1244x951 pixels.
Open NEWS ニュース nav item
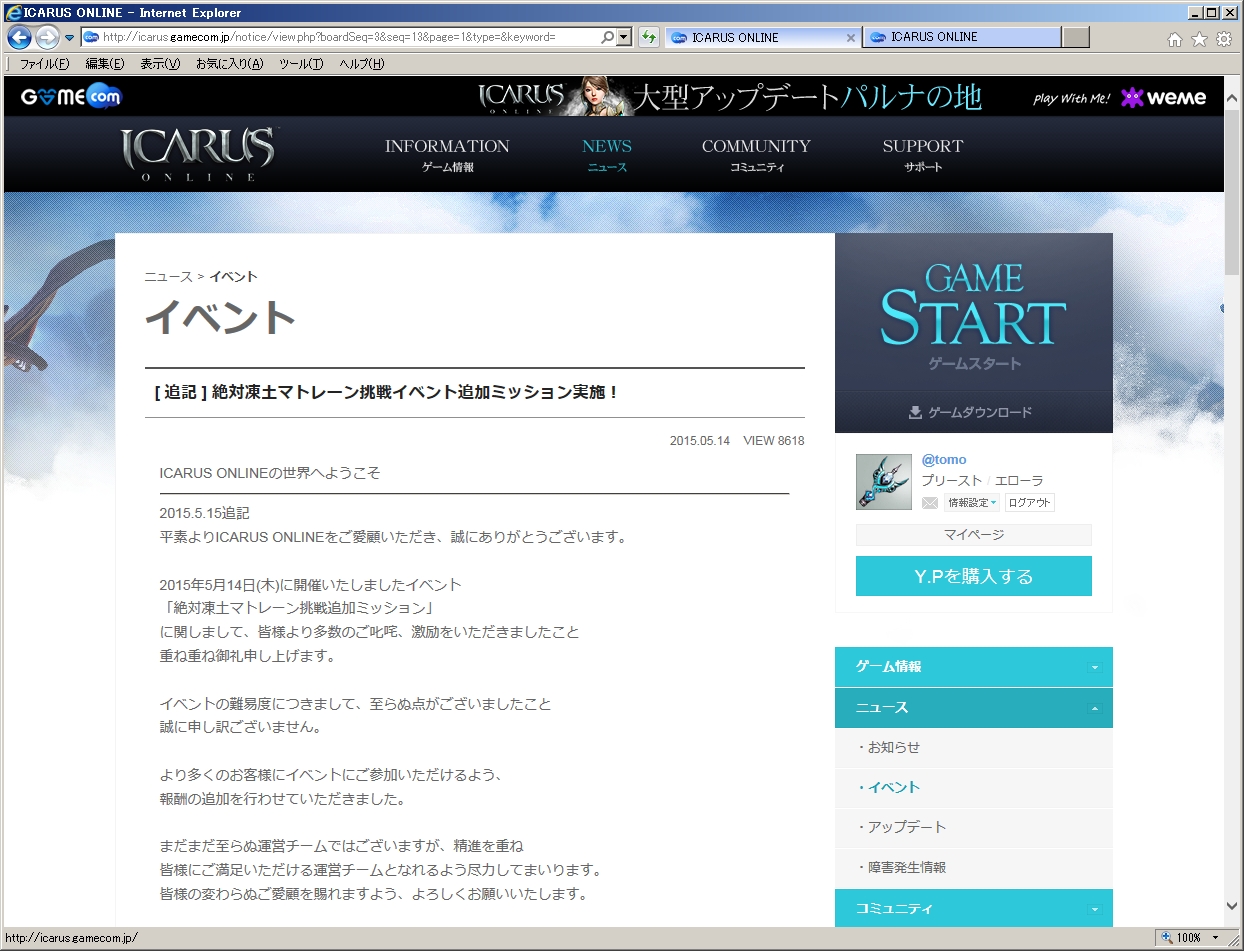[607, 155]
